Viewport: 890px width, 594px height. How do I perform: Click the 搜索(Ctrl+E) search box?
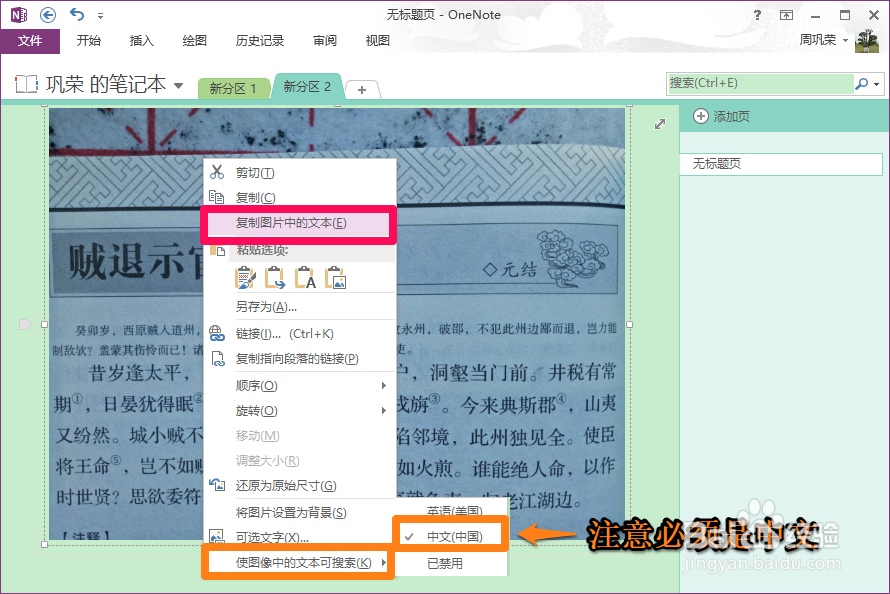[760, 83]
